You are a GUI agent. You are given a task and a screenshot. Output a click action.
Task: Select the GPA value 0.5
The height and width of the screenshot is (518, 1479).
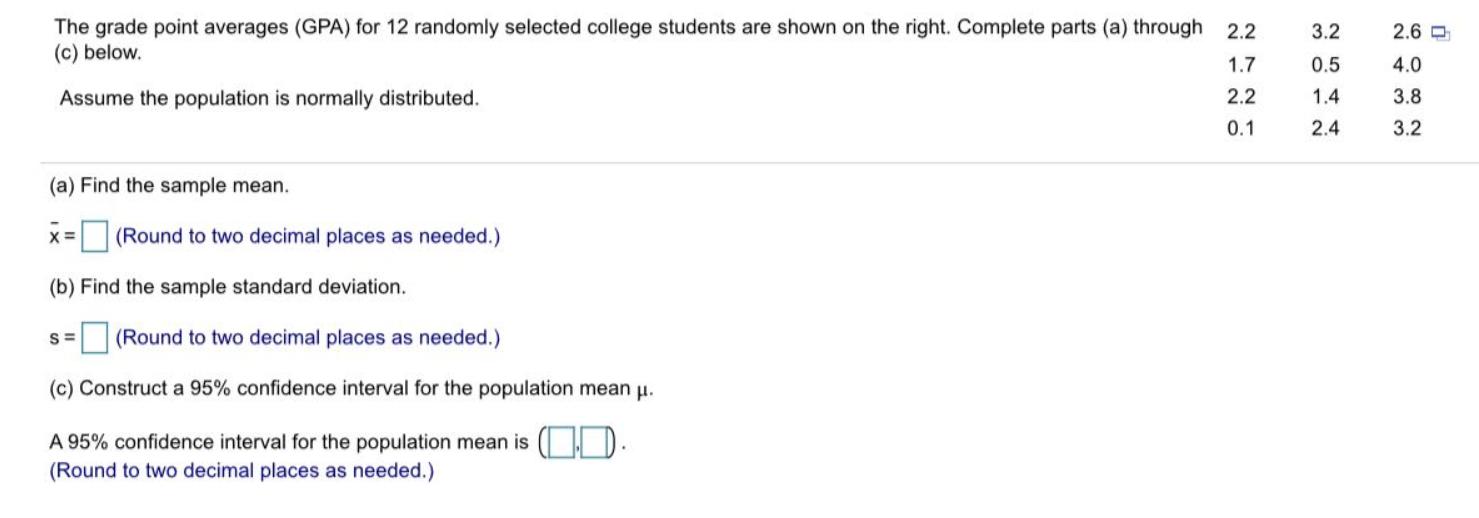(x=1325, y=66)
